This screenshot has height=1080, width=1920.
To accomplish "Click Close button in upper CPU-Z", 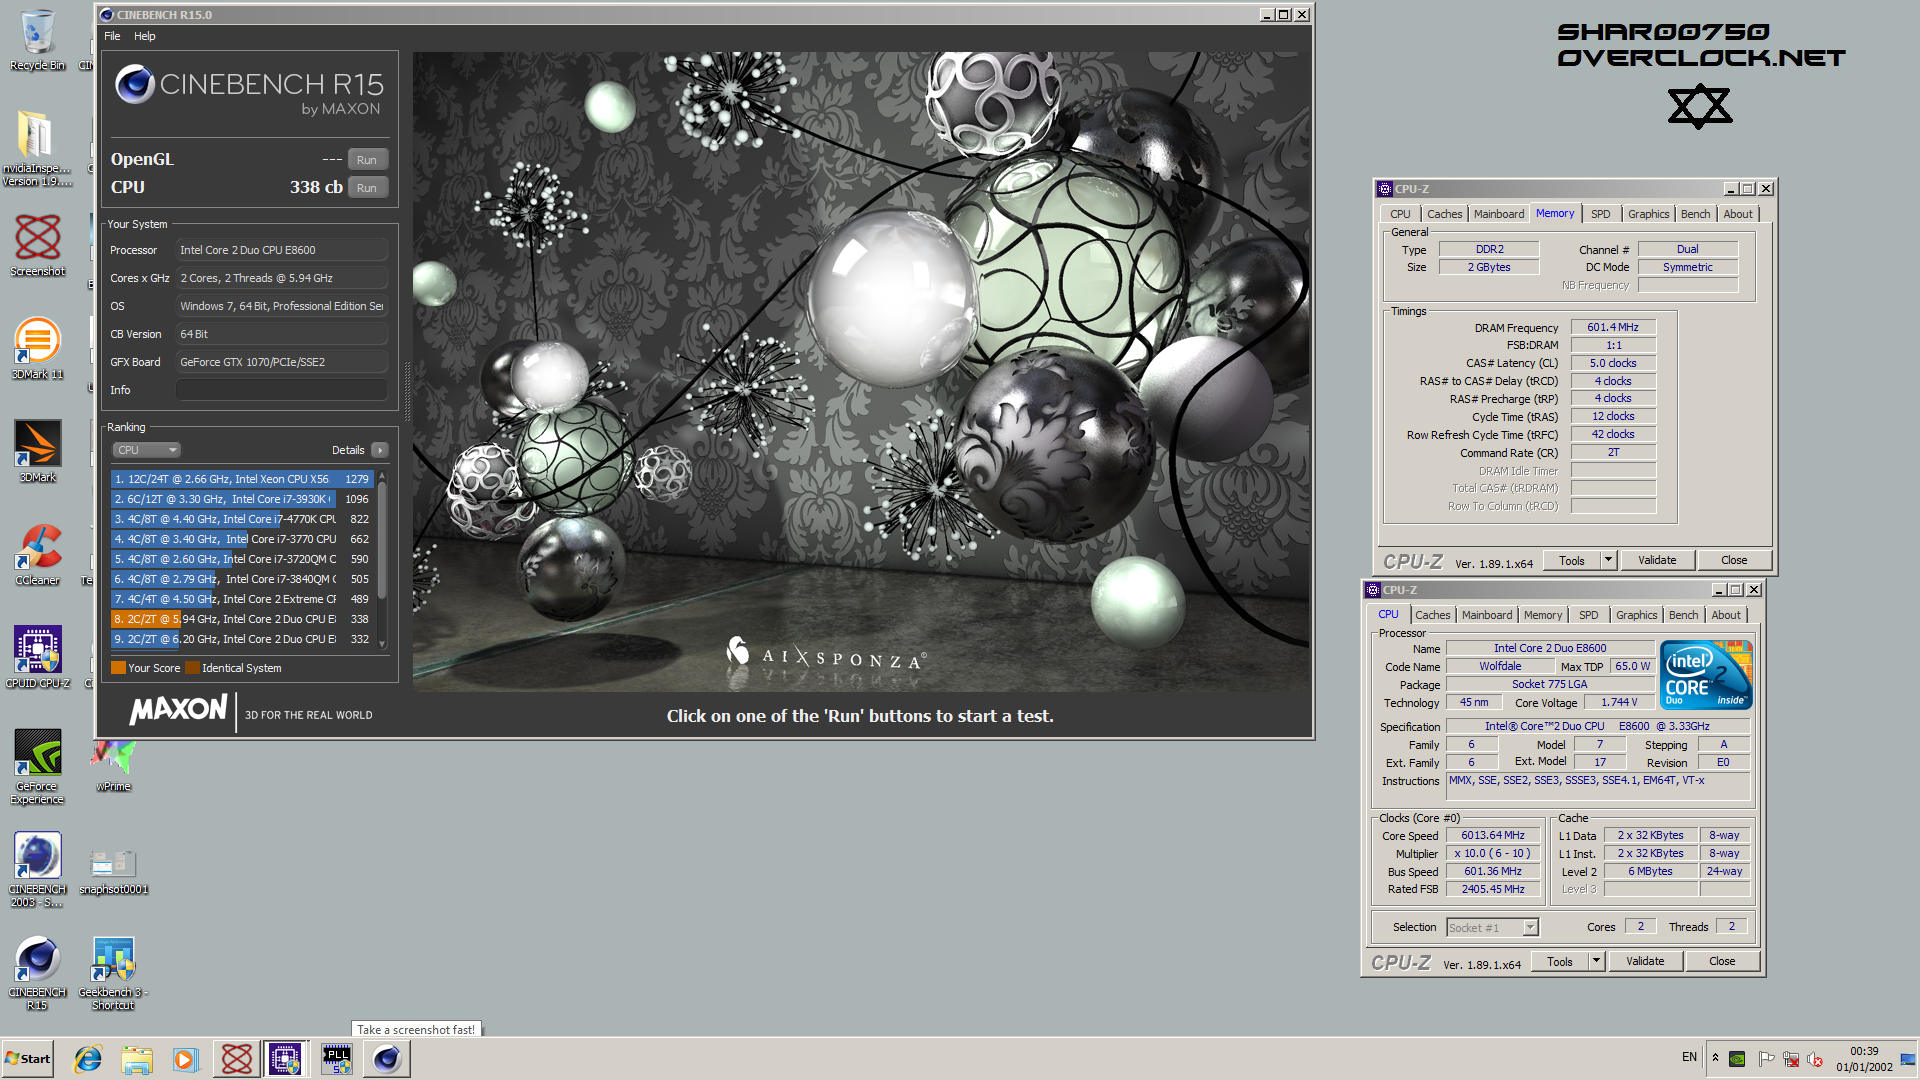I will (x=1734, y=561).
